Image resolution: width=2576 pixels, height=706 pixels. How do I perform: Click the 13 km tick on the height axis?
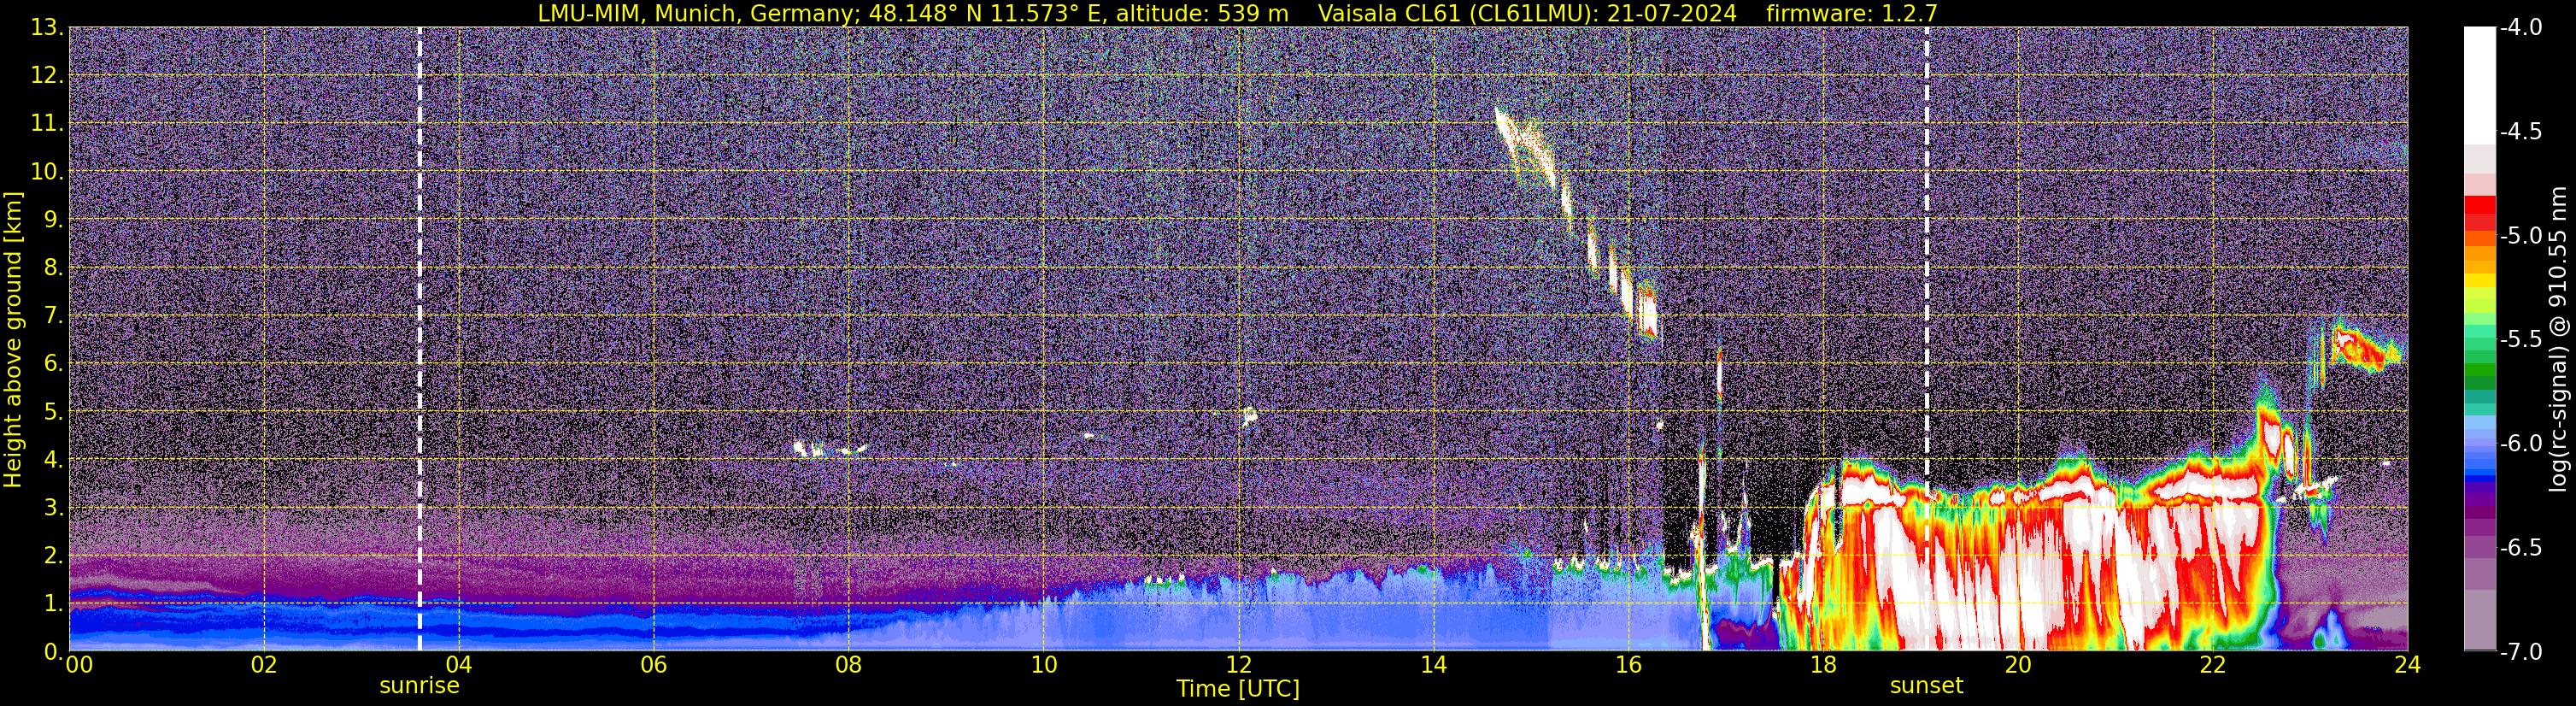[x=47, y=27]
